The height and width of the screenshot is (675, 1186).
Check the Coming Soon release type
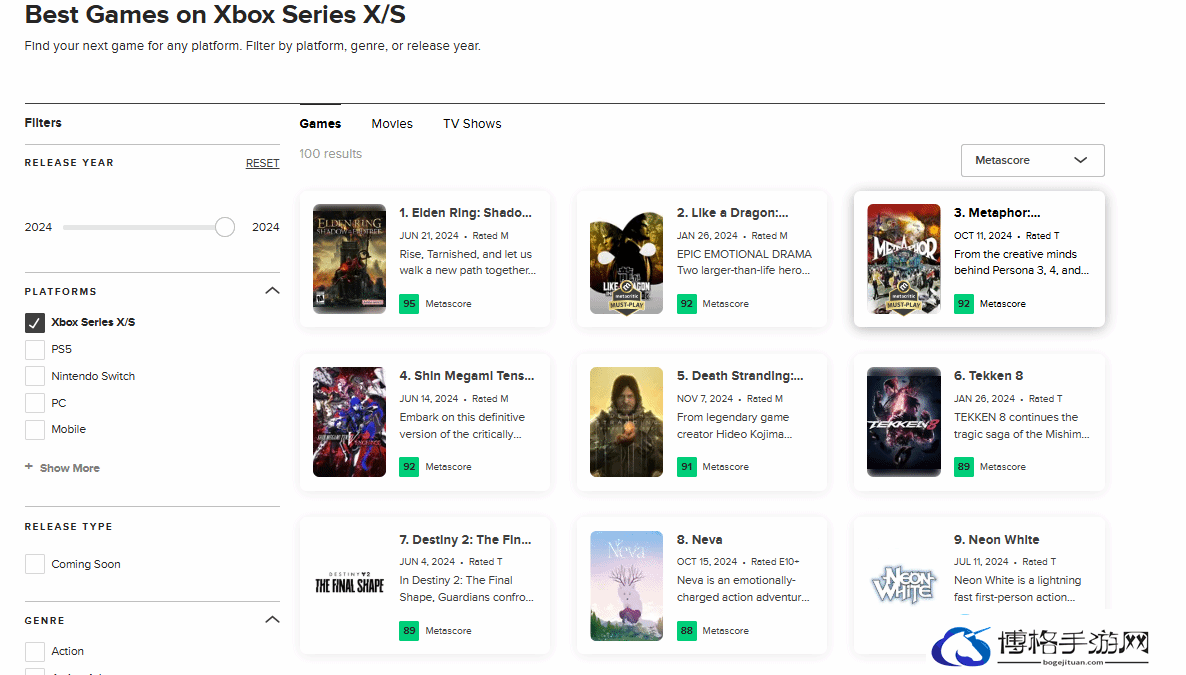click(35, 564)
